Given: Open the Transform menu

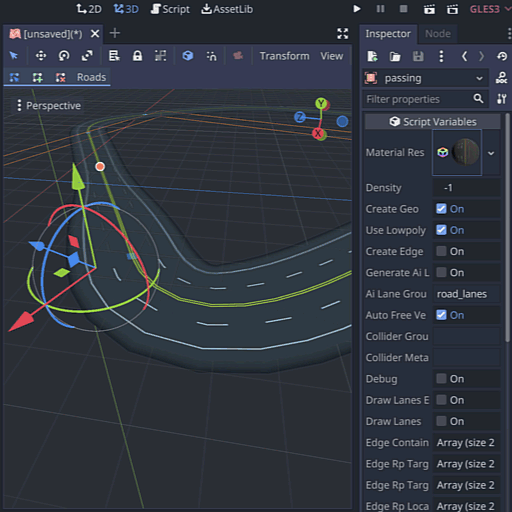Looking at the screenshot, I should click(x=284, y=56).
